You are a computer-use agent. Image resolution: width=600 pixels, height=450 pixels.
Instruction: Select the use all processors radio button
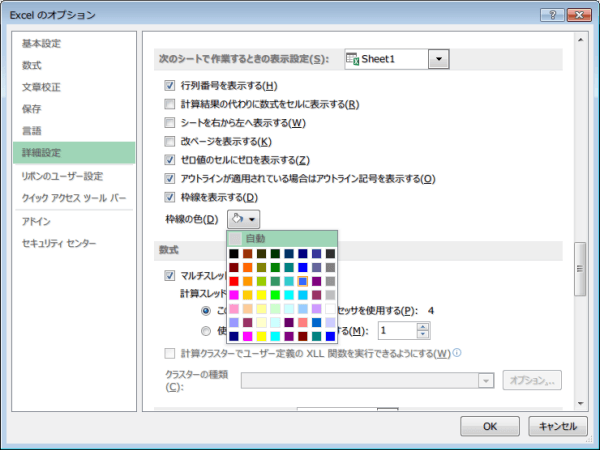[x=206, y=311]
